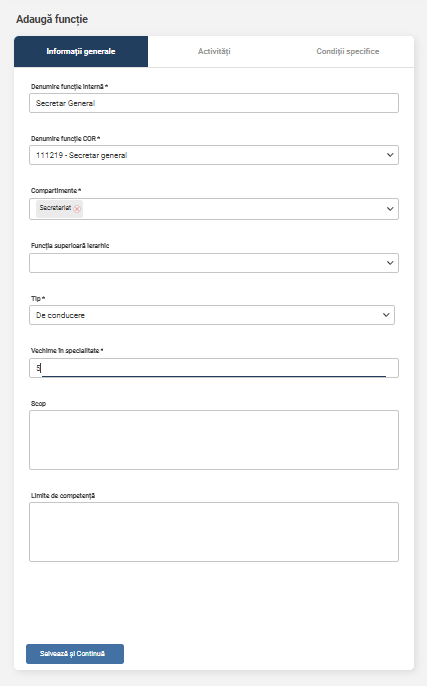The width and height of the screenshot is (427, 686).
Task: Click the Salvează și Continuă button
Action: pyautogui.click(x=75, y=654)
